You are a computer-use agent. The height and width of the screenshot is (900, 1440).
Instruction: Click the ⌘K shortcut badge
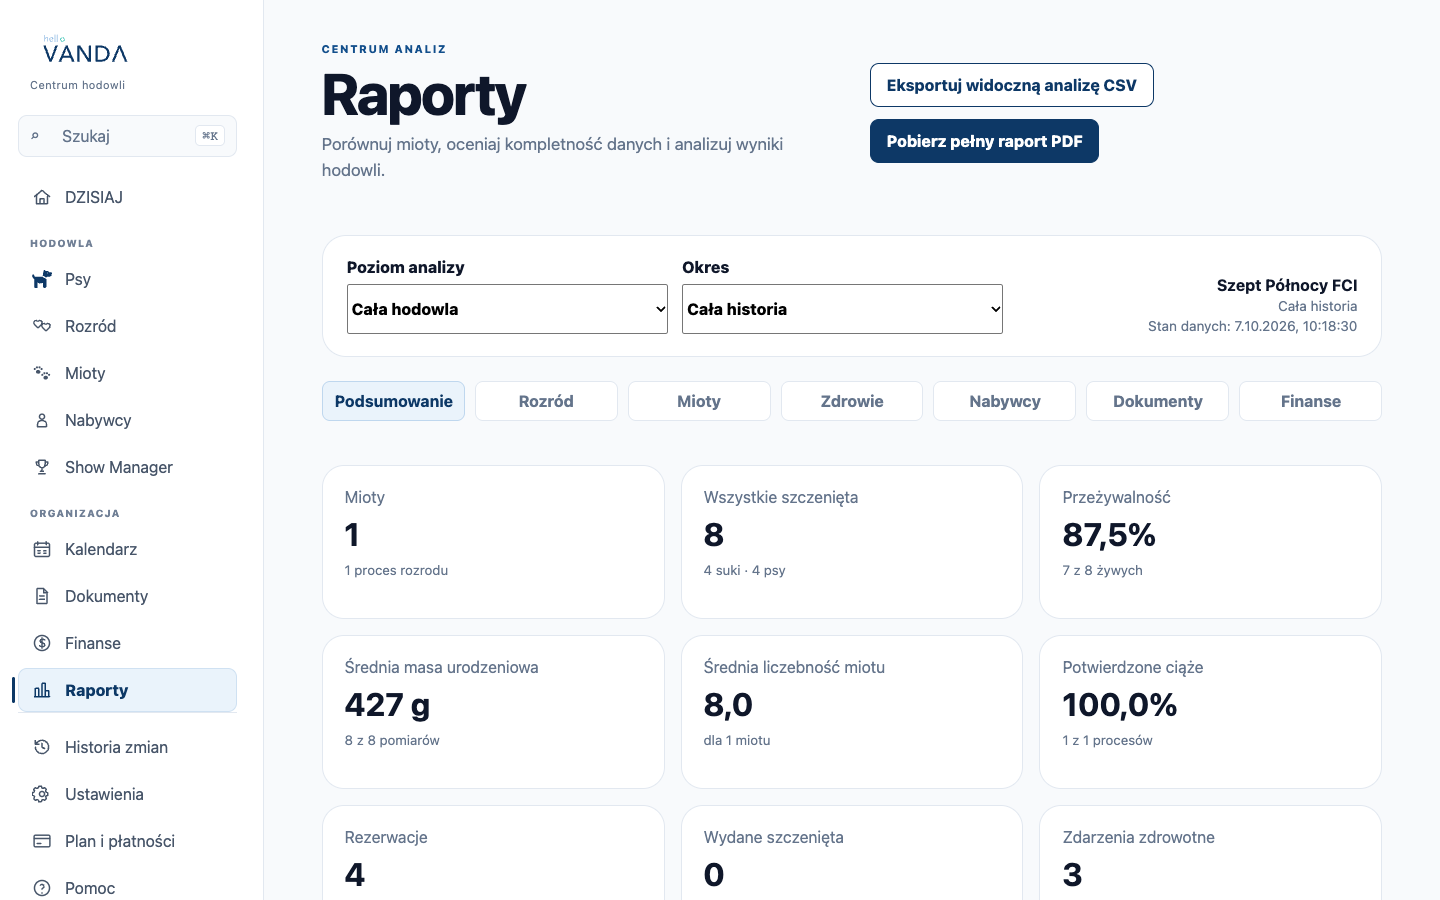point(210,136)
